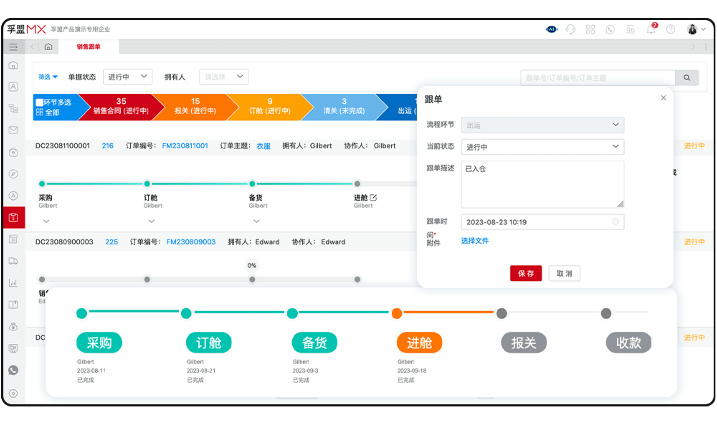717x425 pixels.
Task: Open the headset customer support icon
Action: (x=570, y=30)
